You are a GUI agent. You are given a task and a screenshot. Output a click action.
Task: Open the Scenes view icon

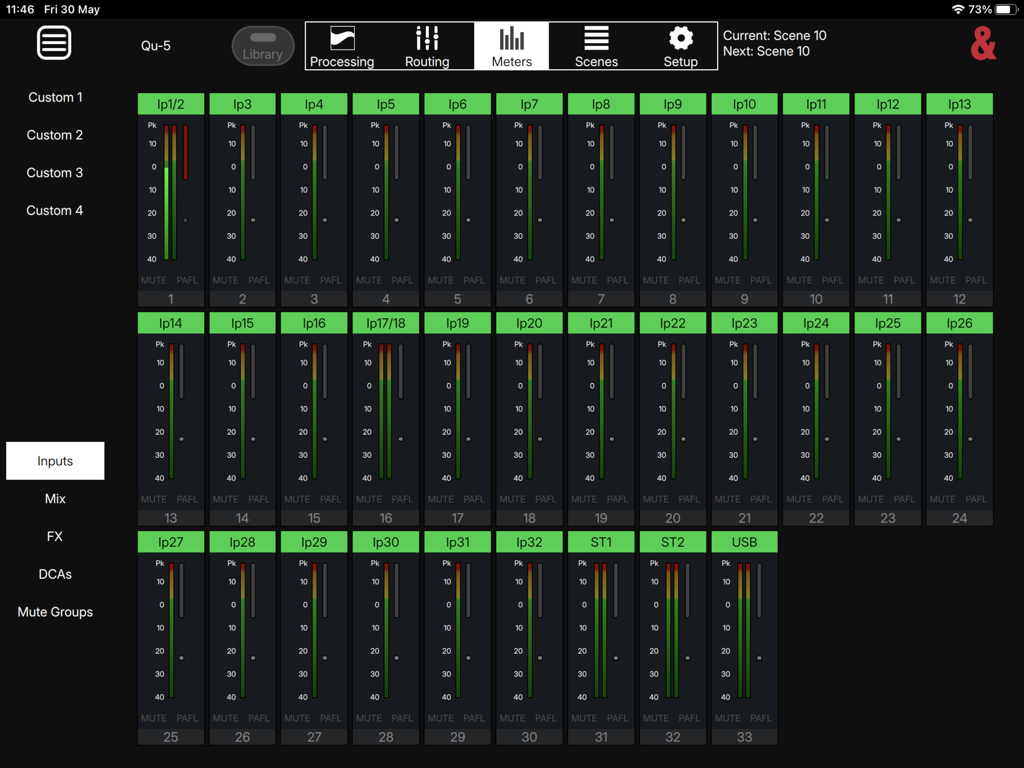tap(596, 45)
